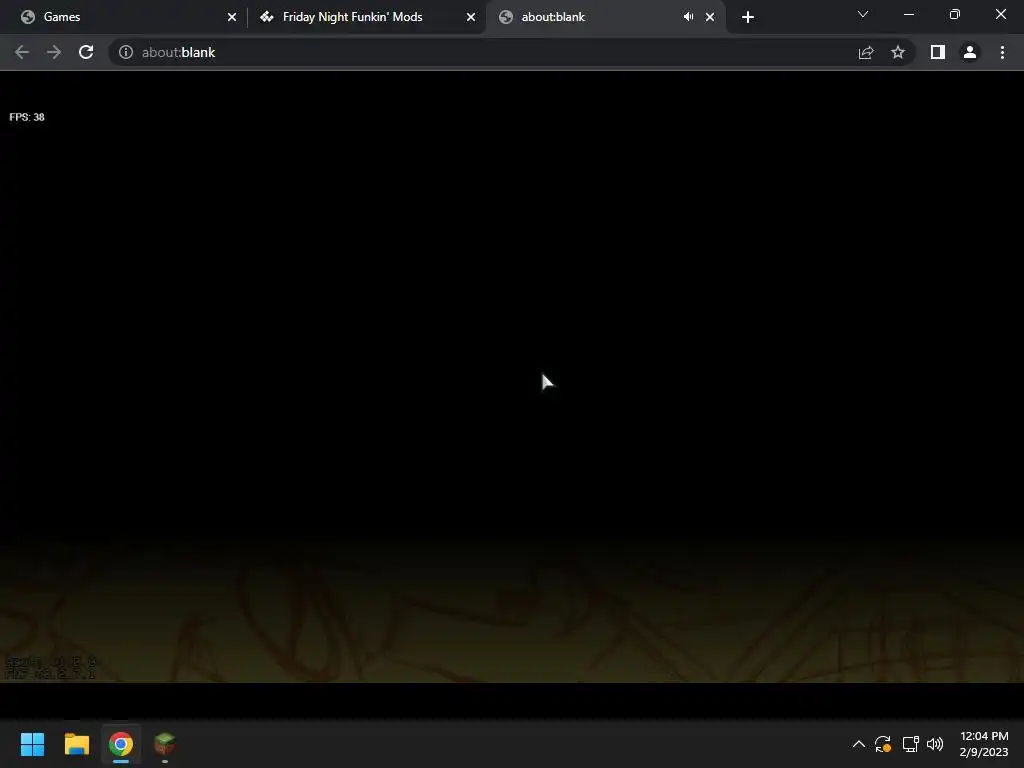Viewport: 1024px width, 768px height.
Task: Go forward to the next page
Action: click(x=54, y=52)
